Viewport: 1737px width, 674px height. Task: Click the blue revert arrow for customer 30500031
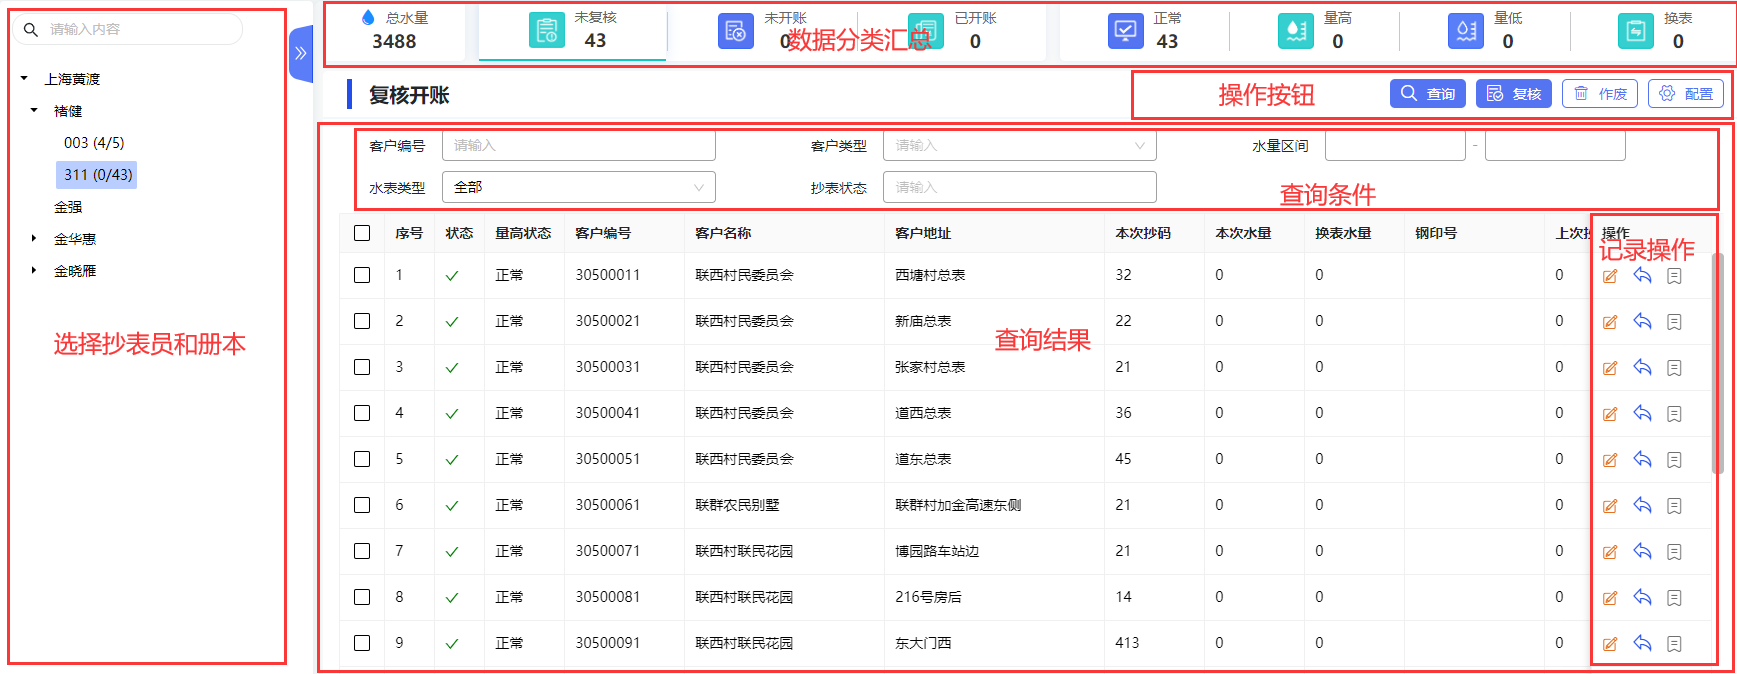pyautogui.click(x=1642, y=367)
